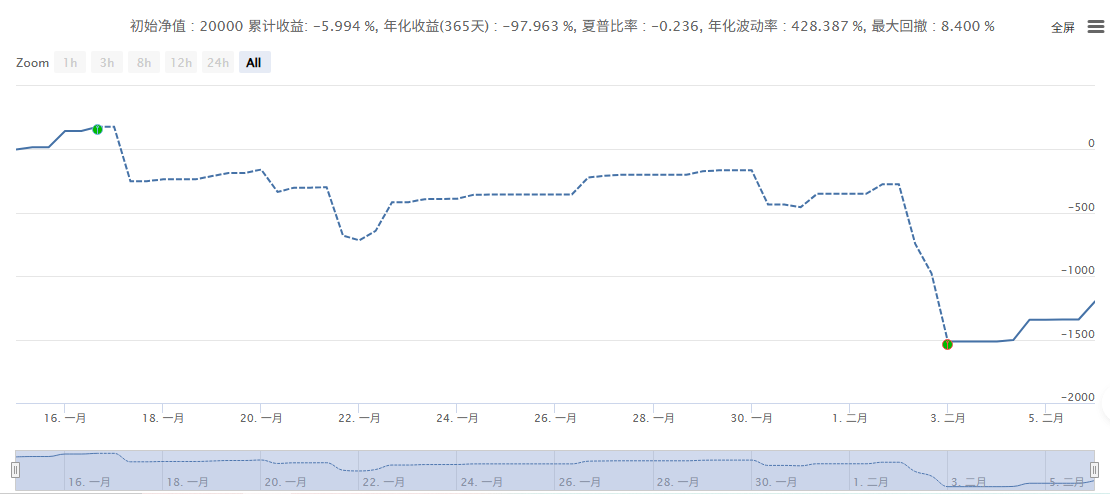Image resolution: width=1110 pixels, height=494 pixels.
Task: Click the red-green trough marker at 3. 二月
Action: point(947,345)
